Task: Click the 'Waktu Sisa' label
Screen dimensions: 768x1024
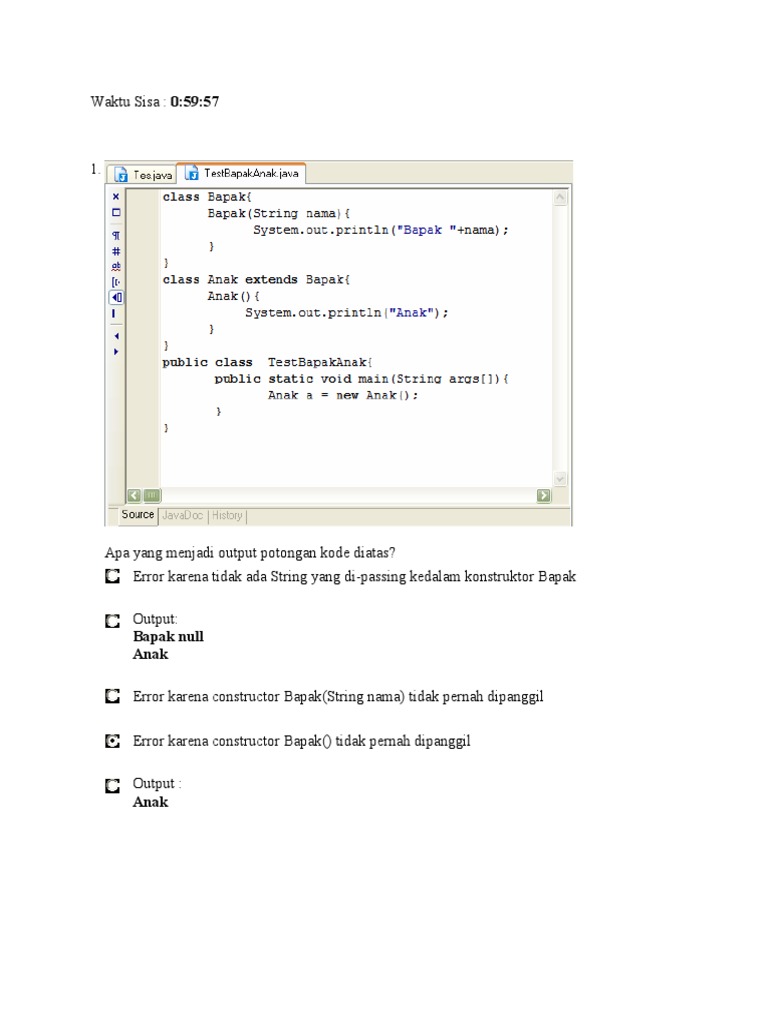Action: point(125,101)
